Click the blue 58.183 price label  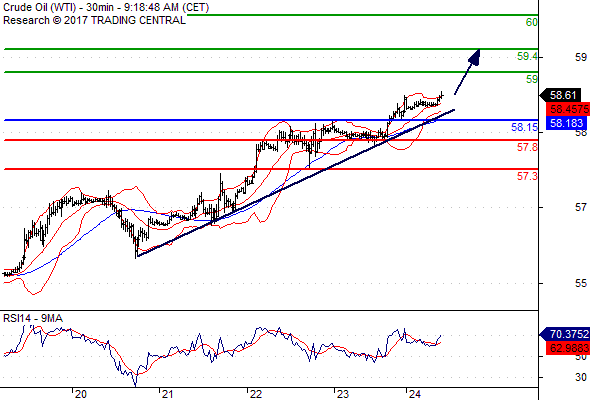[566, 123]
